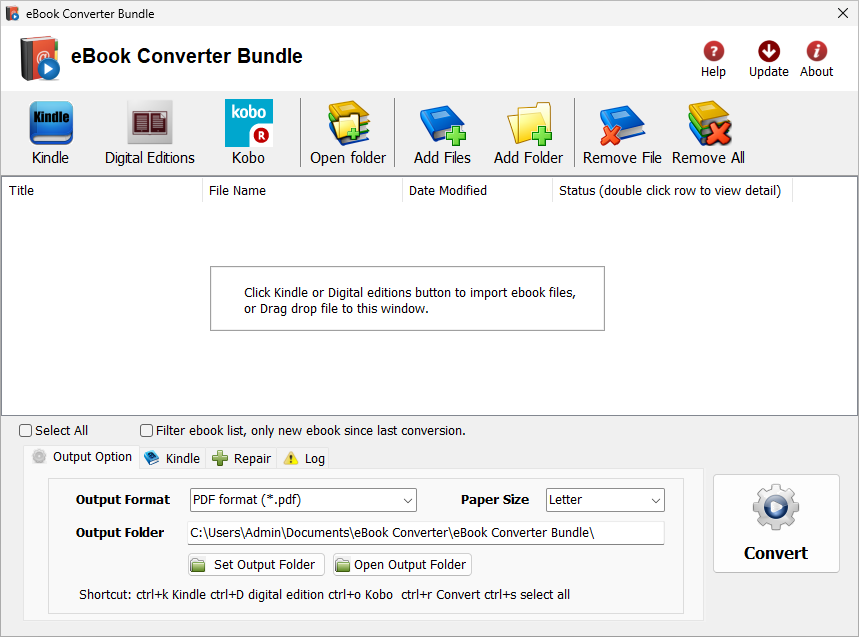
Task: Add Files to the conversion list
Action: point(441,130)
